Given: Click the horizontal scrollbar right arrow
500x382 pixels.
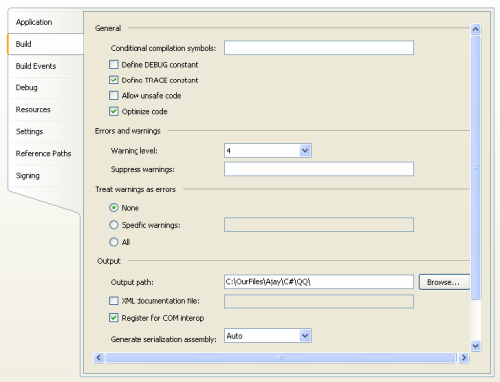Looking at the screenshot, I should click(464, 358).
